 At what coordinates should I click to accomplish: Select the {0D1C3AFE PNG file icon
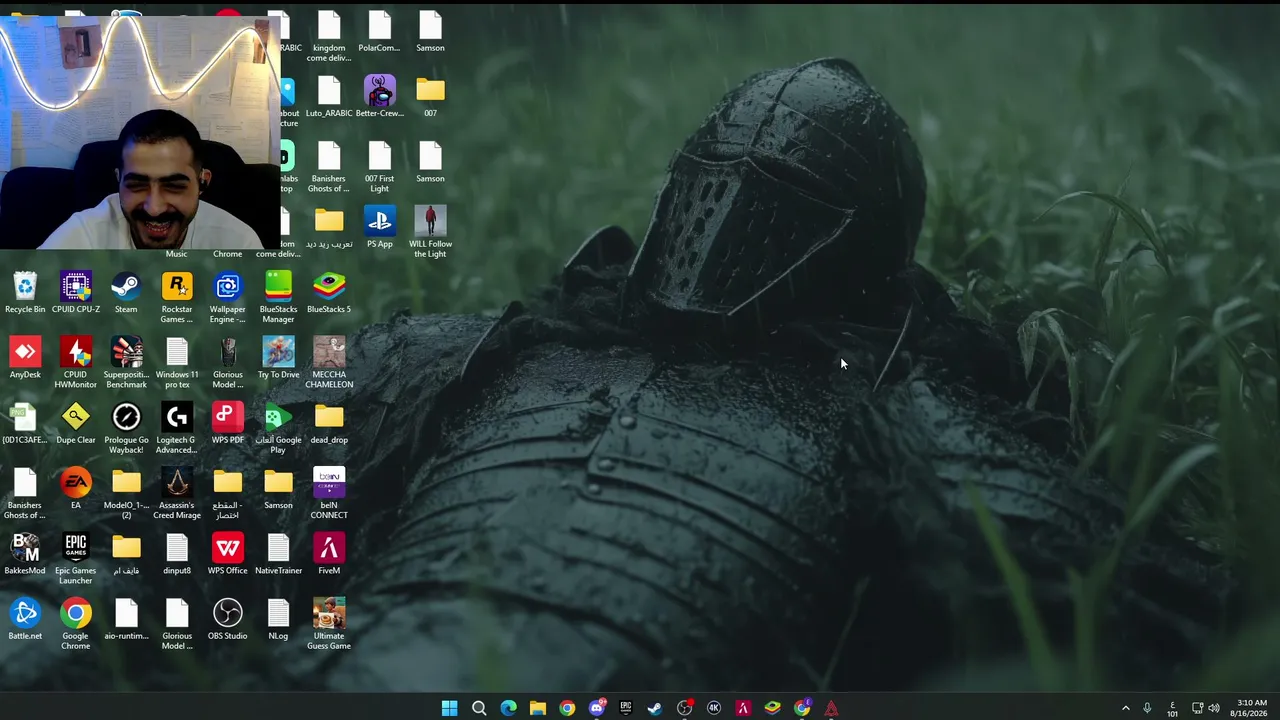(x=25, y=423)
